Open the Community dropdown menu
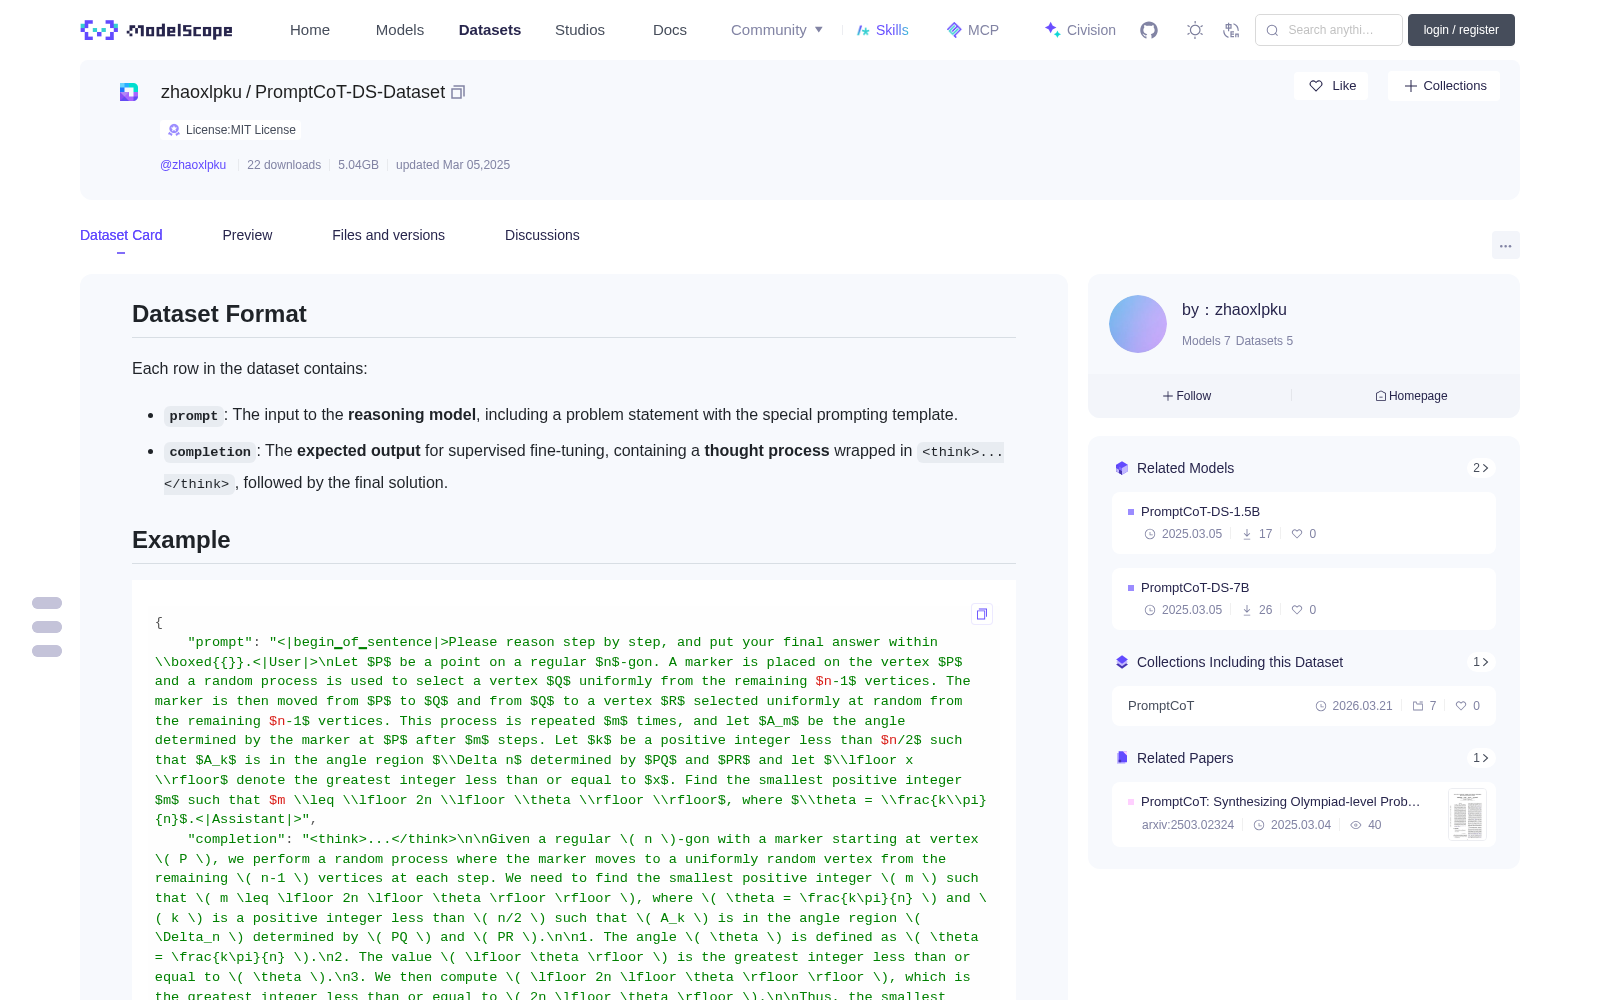This screenshot has width=1600, height=1000. click(x=777, y=30)
